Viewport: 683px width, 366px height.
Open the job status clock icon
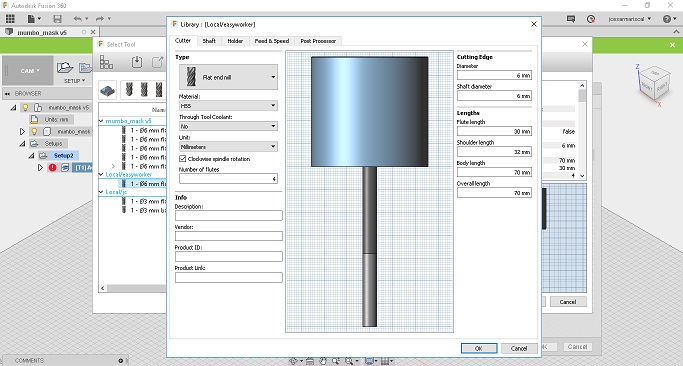coord(591,19)
